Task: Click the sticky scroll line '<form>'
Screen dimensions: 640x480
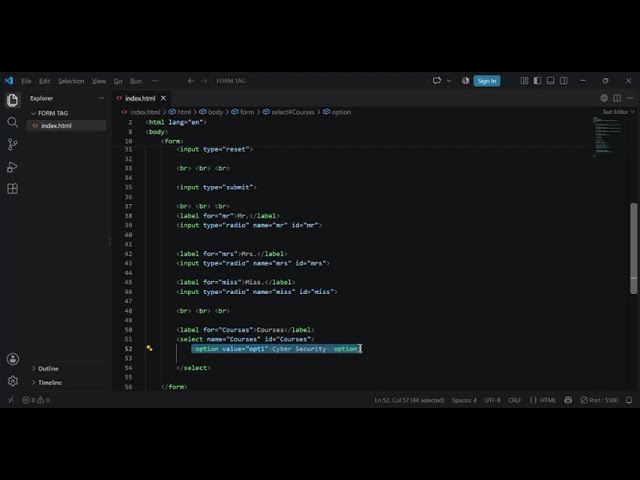Action: coord(172,141)
